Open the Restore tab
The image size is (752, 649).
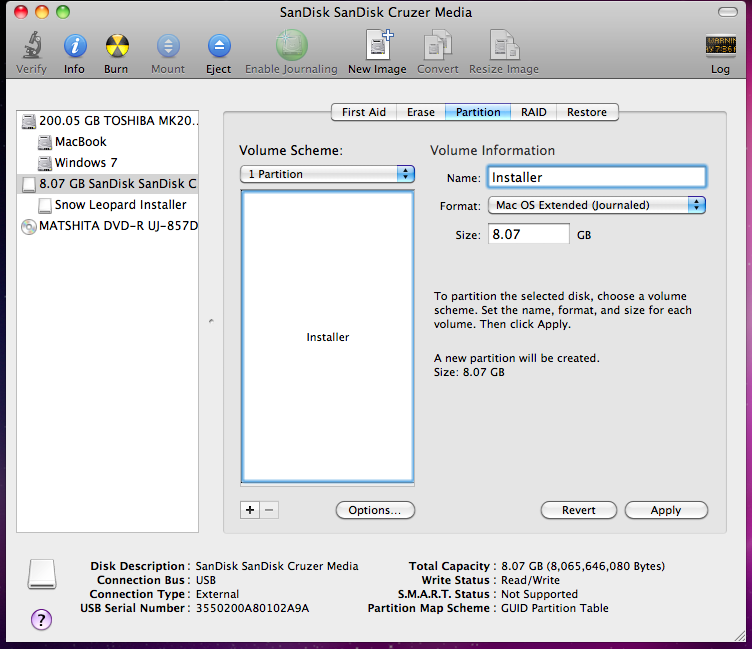pyautogui.click(x=587, y=112)
